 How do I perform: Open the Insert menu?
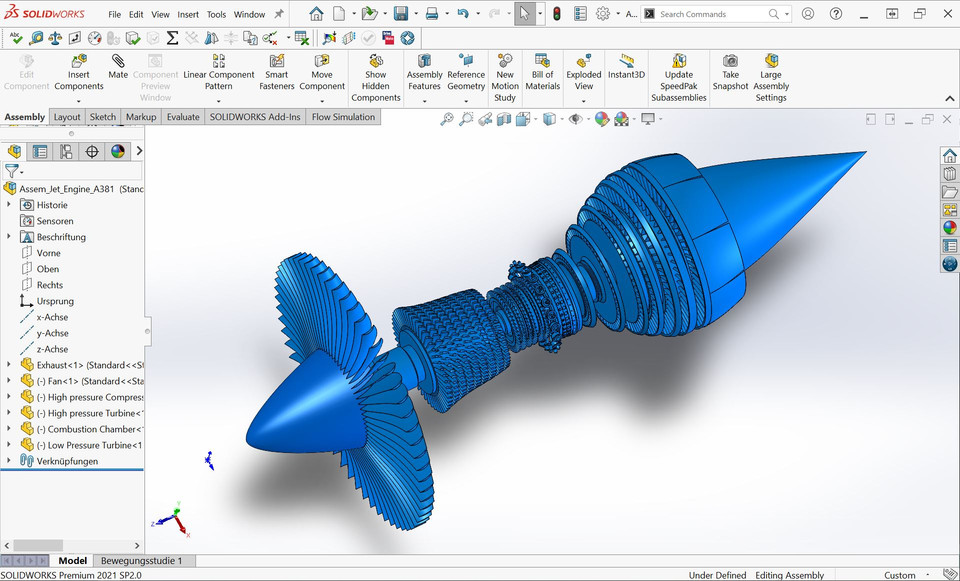tap(187, 14)
